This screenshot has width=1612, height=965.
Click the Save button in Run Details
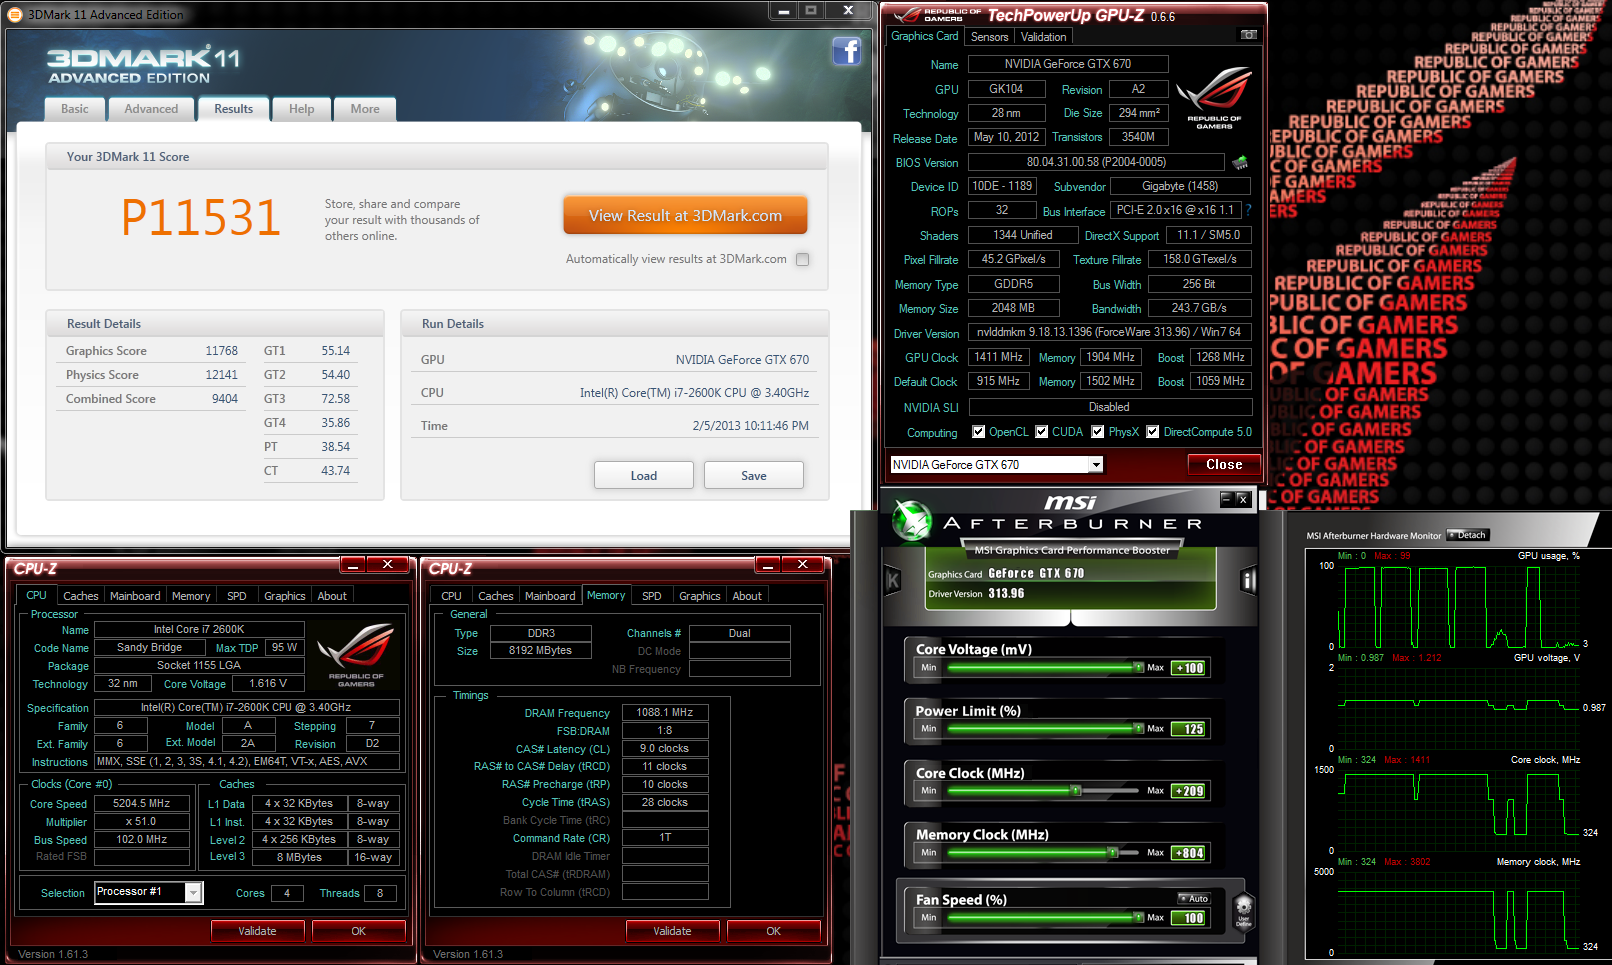tap(754, 475)
